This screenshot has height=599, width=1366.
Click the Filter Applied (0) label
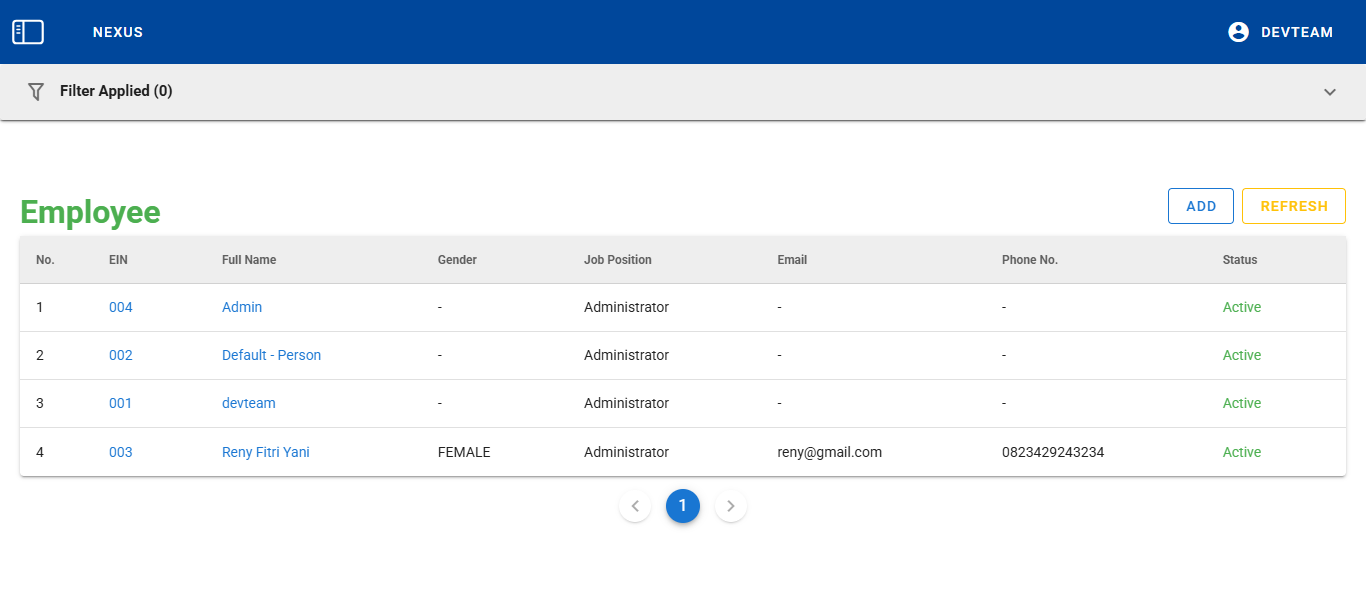click(116, 91)
